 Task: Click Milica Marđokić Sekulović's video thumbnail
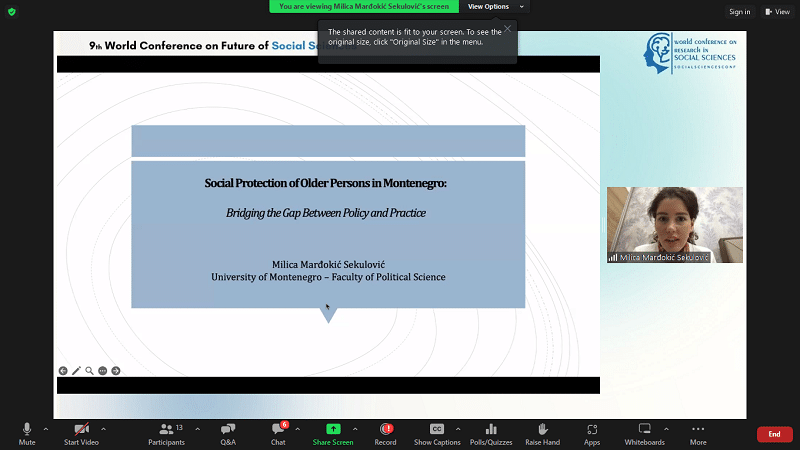tap(675, 225)
